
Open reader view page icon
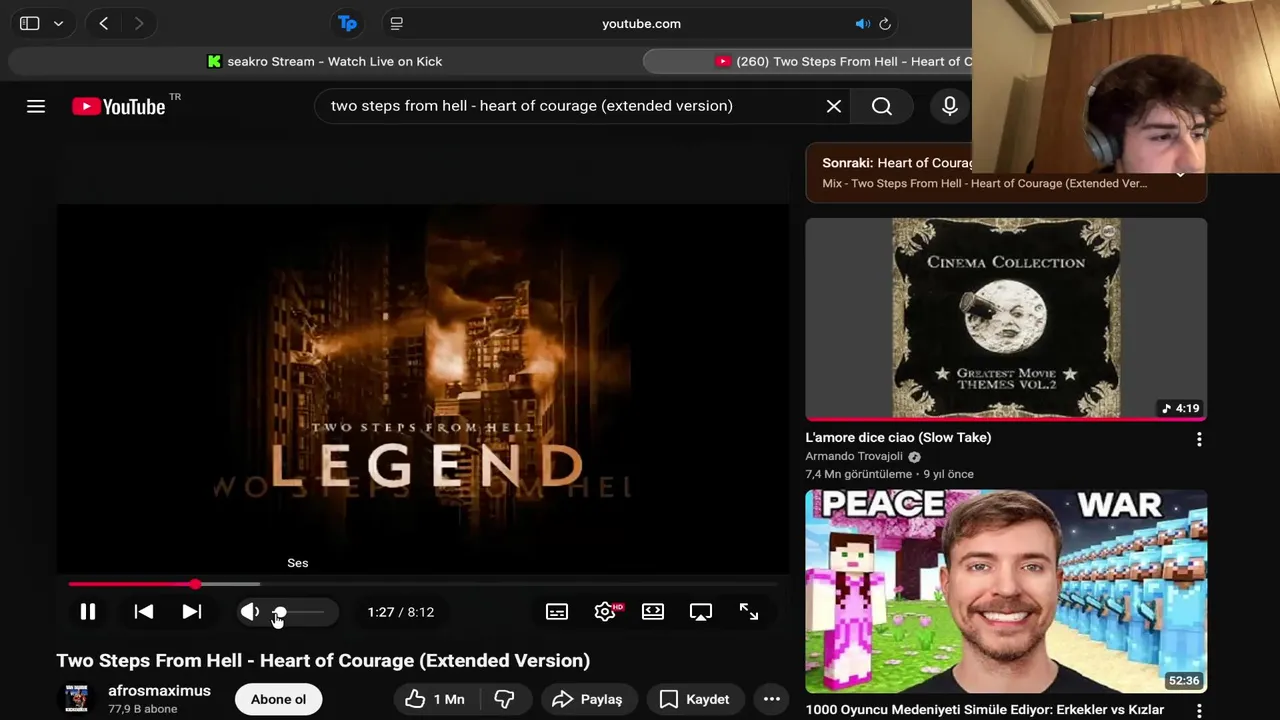pyautogui.click(x=397, y=23)
